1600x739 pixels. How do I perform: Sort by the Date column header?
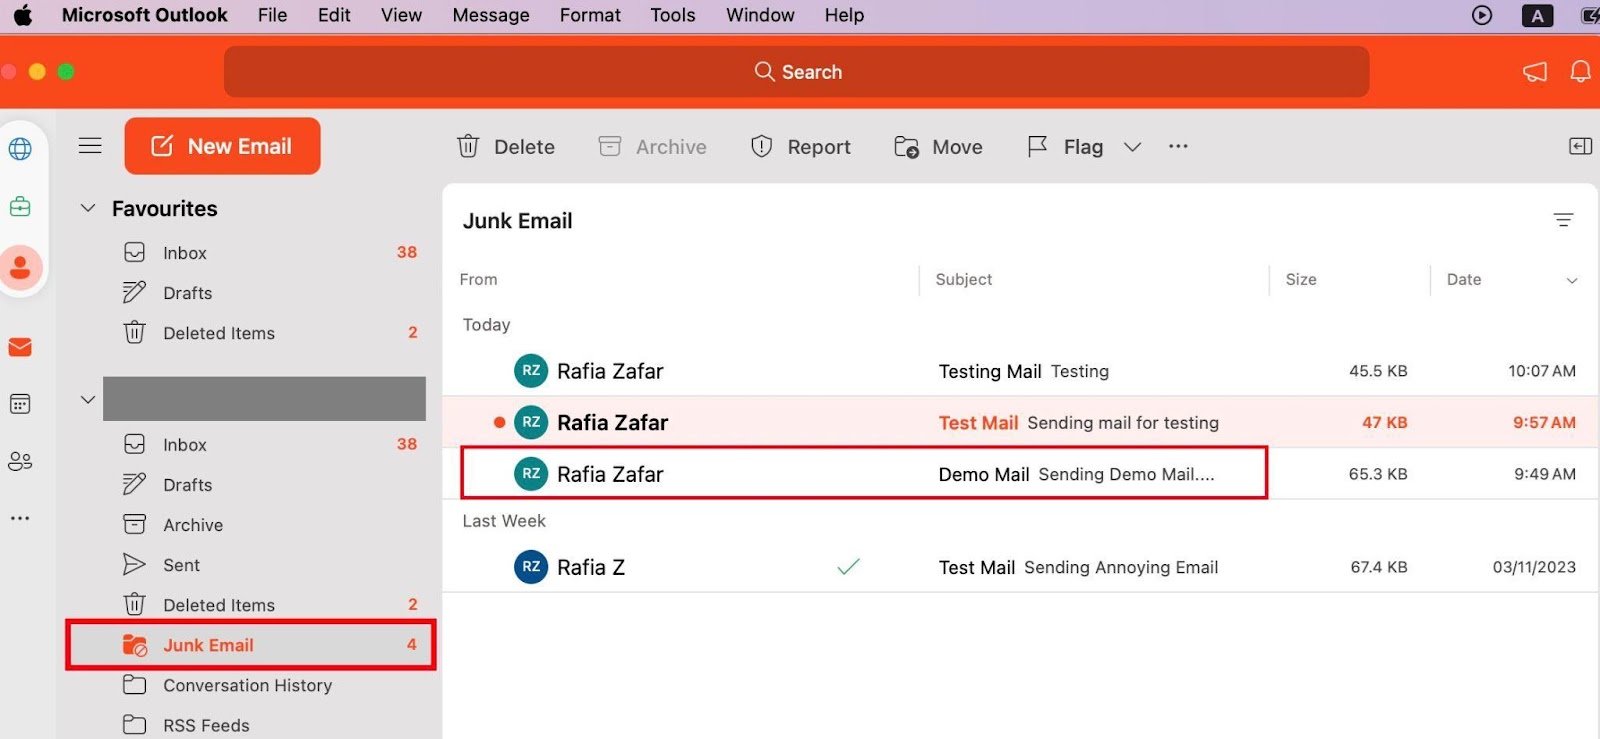(x=1464, y=280)
